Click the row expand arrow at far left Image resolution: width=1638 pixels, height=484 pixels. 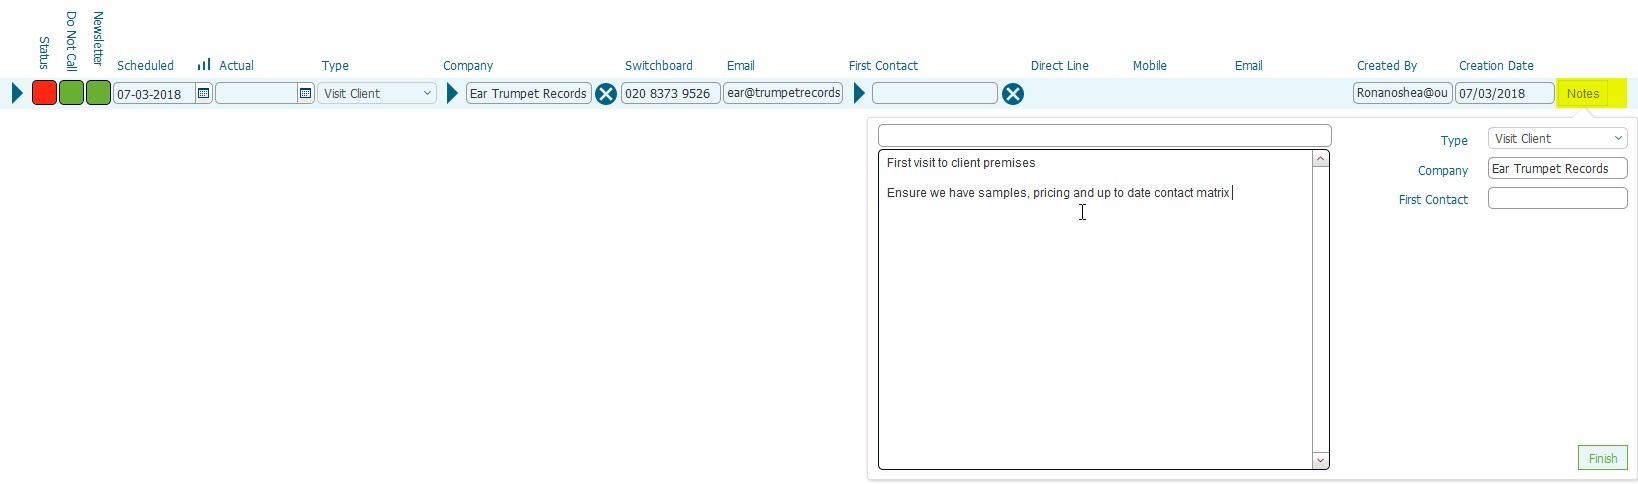[17, 93]
